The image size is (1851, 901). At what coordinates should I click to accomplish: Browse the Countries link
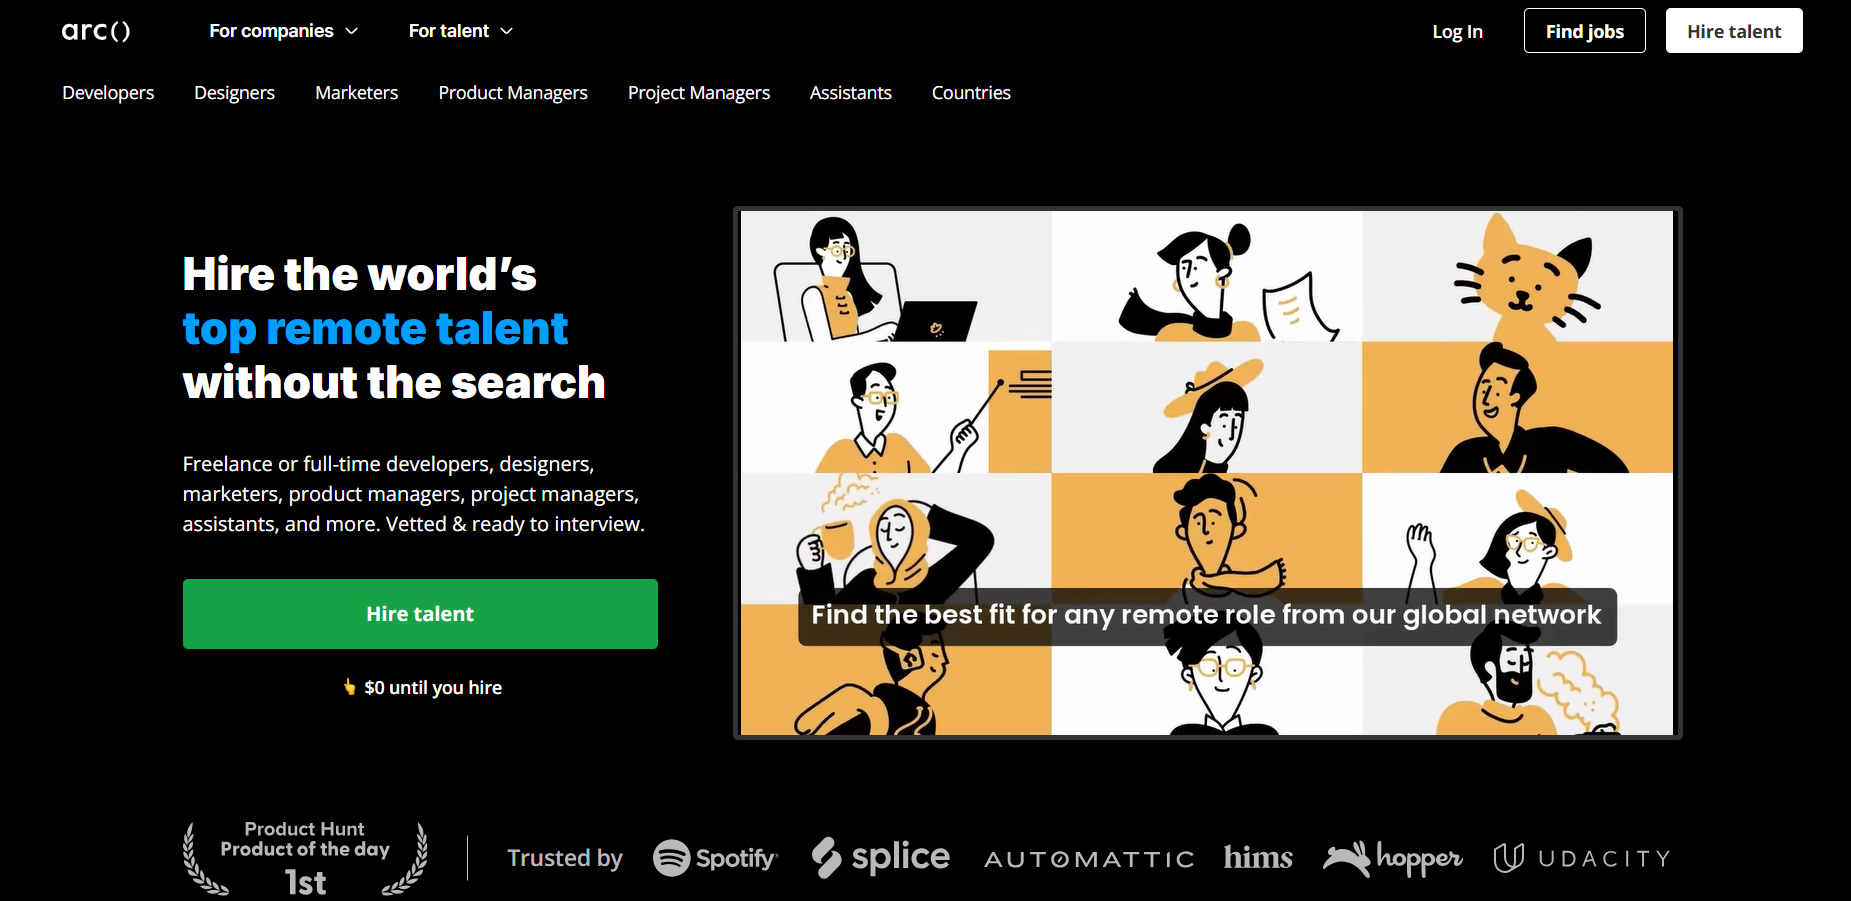pyautogui.click(x=970, y=93)
